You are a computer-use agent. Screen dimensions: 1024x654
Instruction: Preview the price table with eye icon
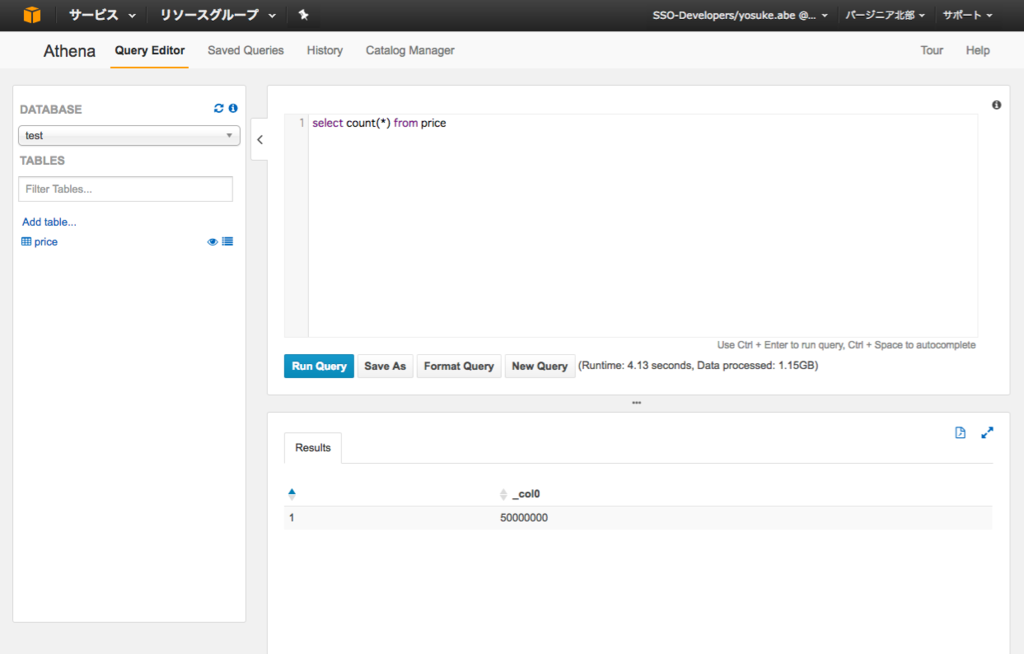coord(212,242)
